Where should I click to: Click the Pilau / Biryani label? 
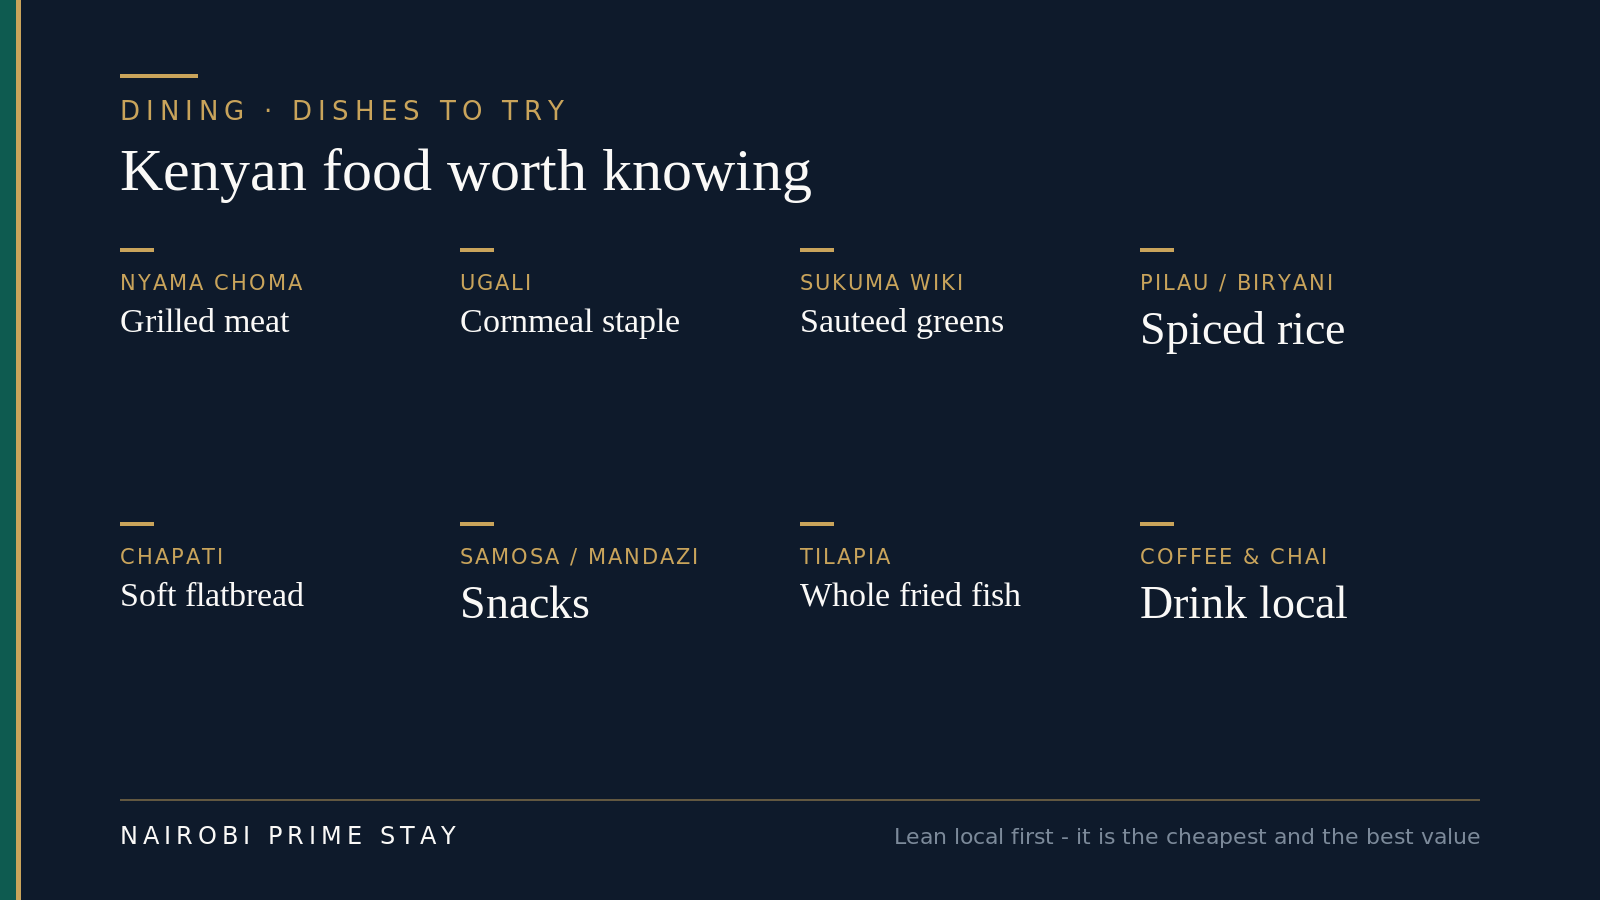1237,283
